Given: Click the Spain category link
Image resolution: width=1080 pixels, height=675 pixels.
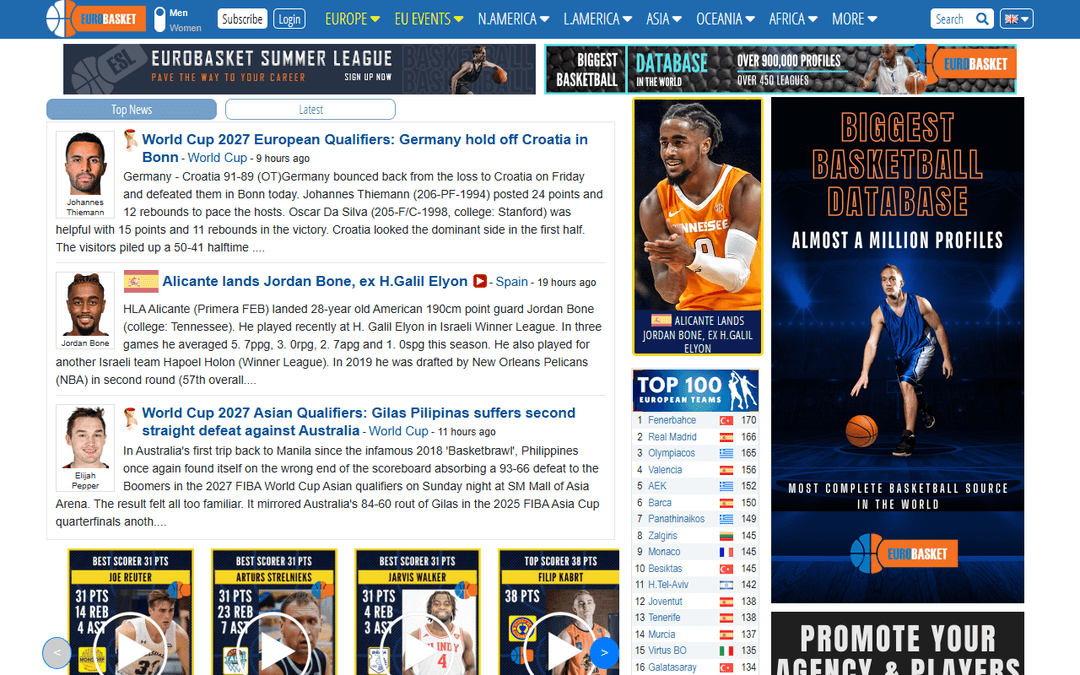Looking at the screenshot, I should pyautogui.click(x=512, y=282).
